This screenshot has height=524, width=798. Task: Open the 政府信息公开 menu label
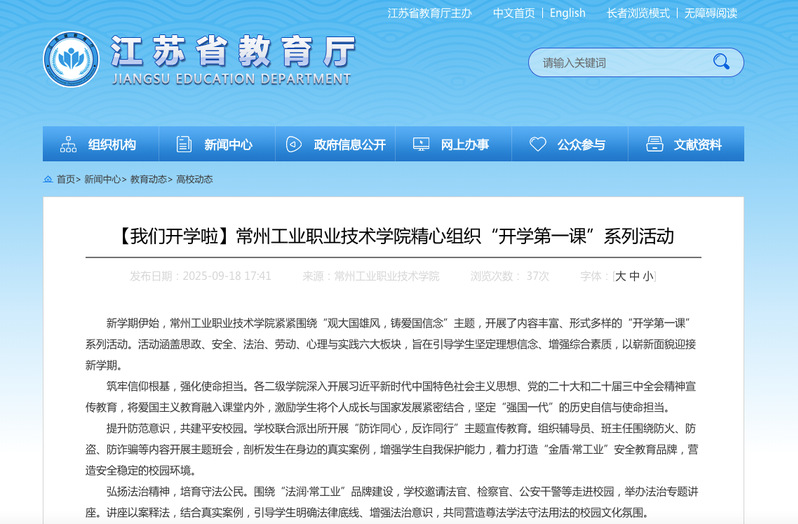[349, 144]
